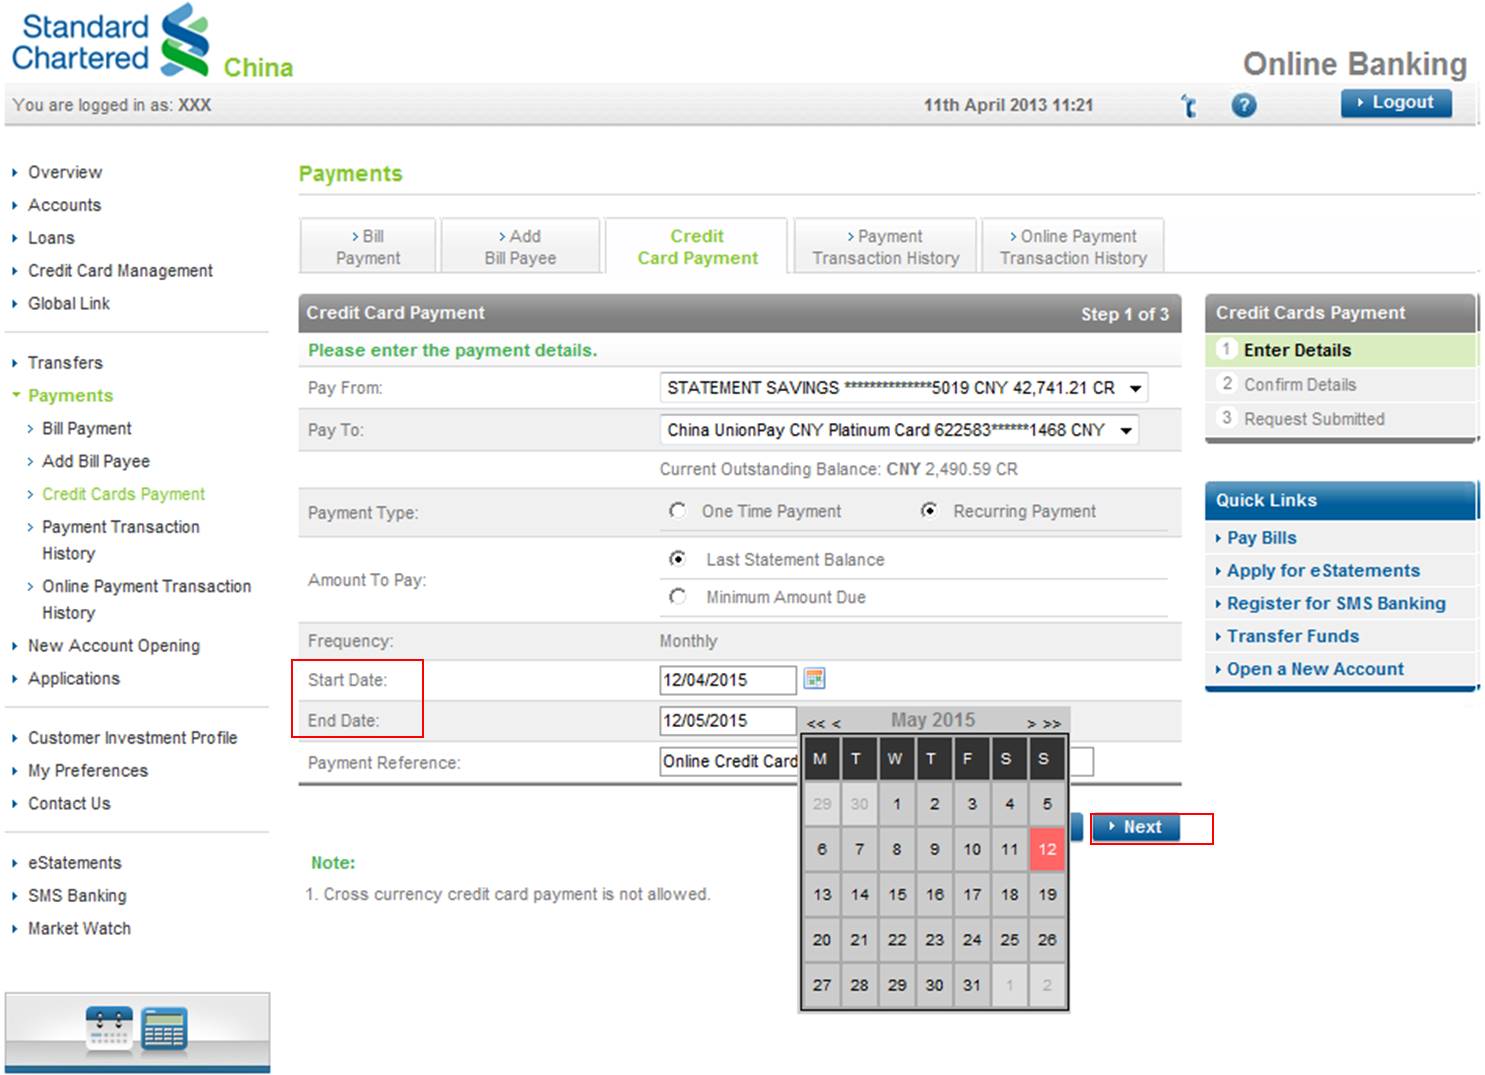Pick day 24 in May 2015 calendar

972,939
